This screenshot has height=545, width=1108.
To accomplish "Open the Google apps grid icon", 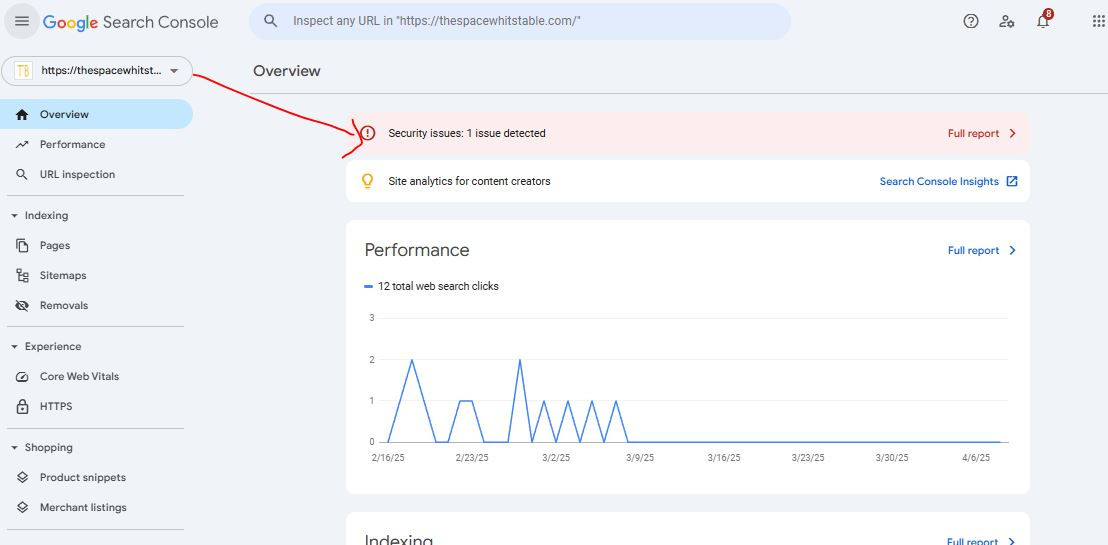I will pyautogui.click(x=1099, y=21).
